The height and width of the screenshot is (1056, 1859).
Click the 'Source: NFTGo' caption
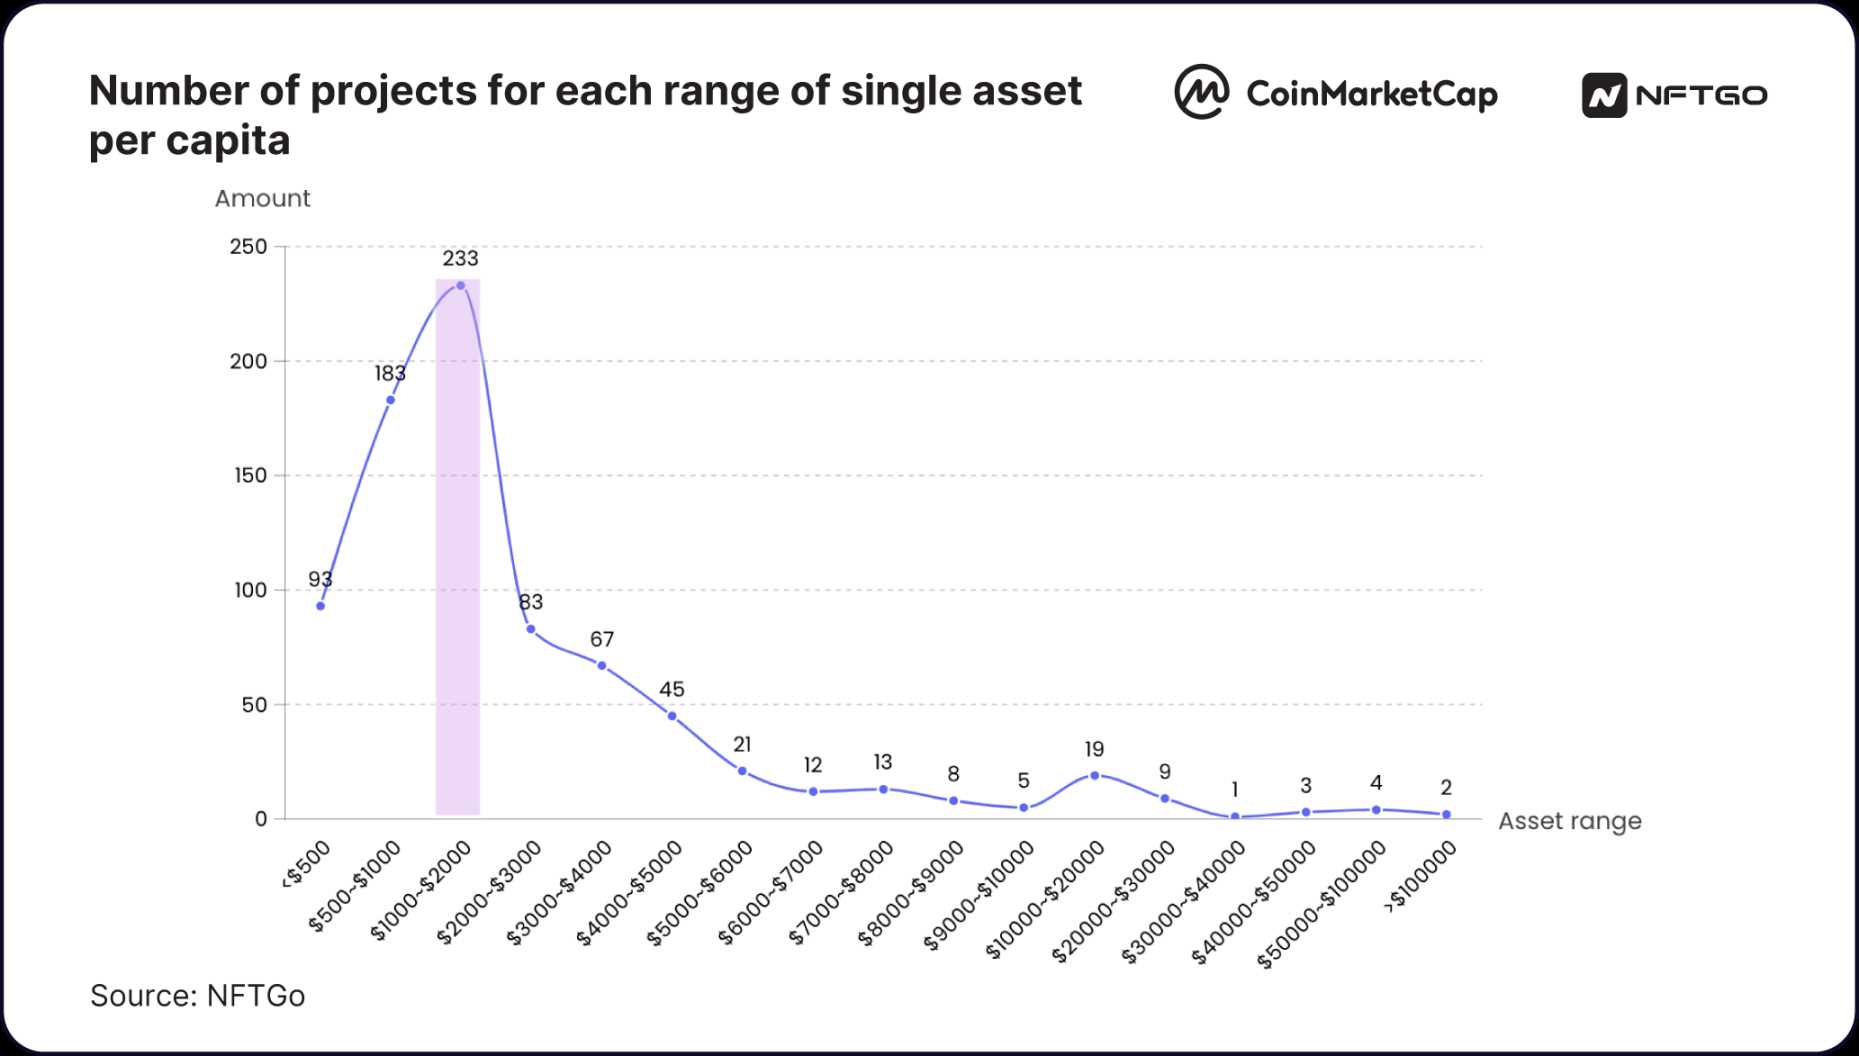197,996
